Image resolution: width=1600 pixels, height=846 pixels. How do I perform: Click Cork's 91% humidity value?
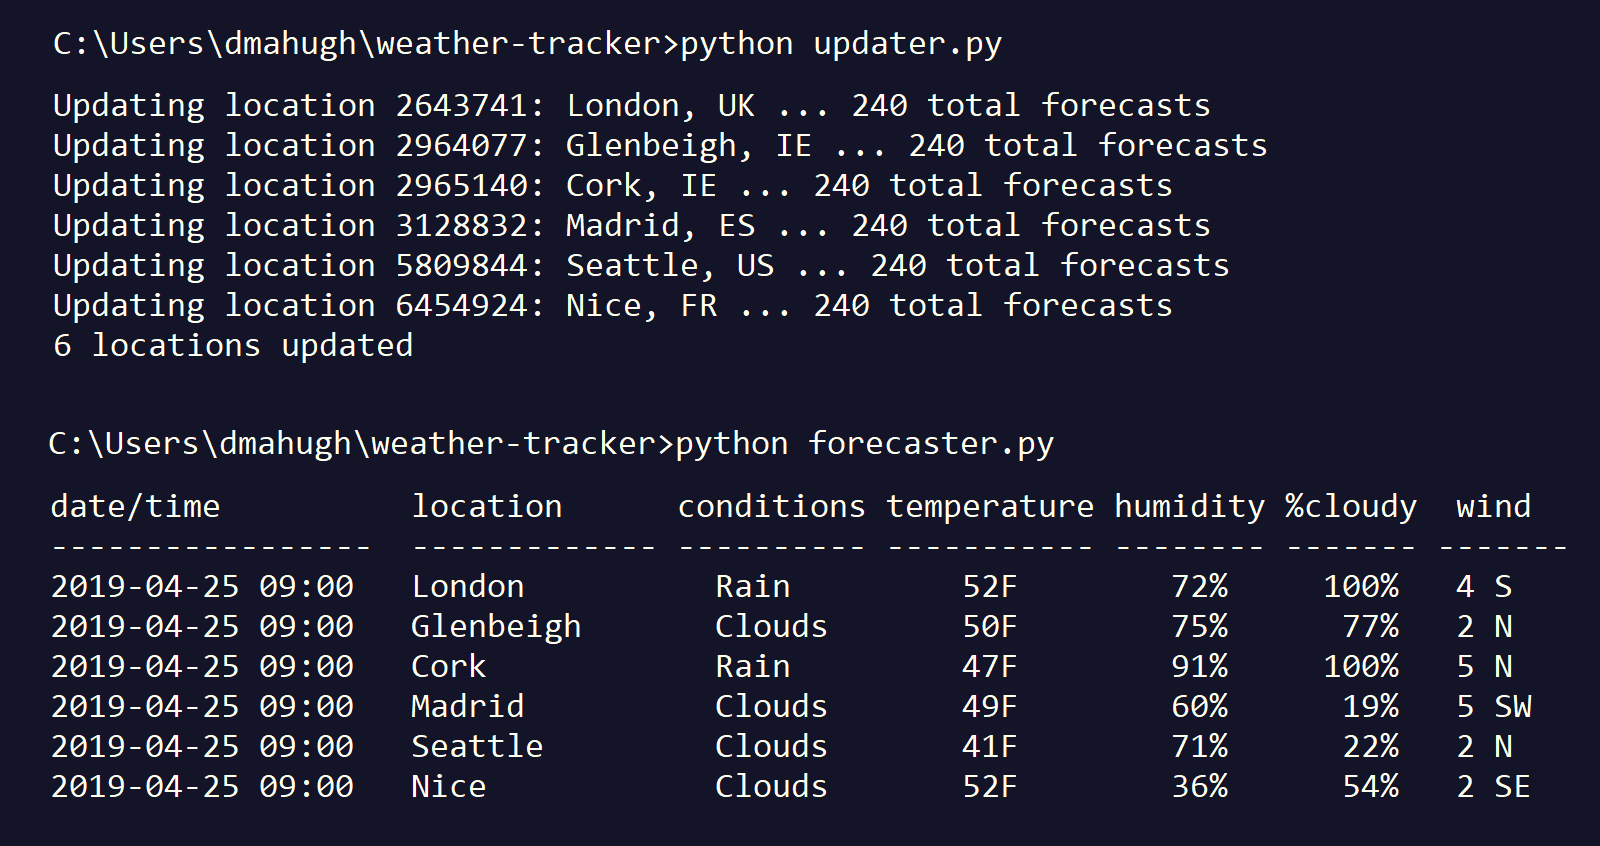1199,667
